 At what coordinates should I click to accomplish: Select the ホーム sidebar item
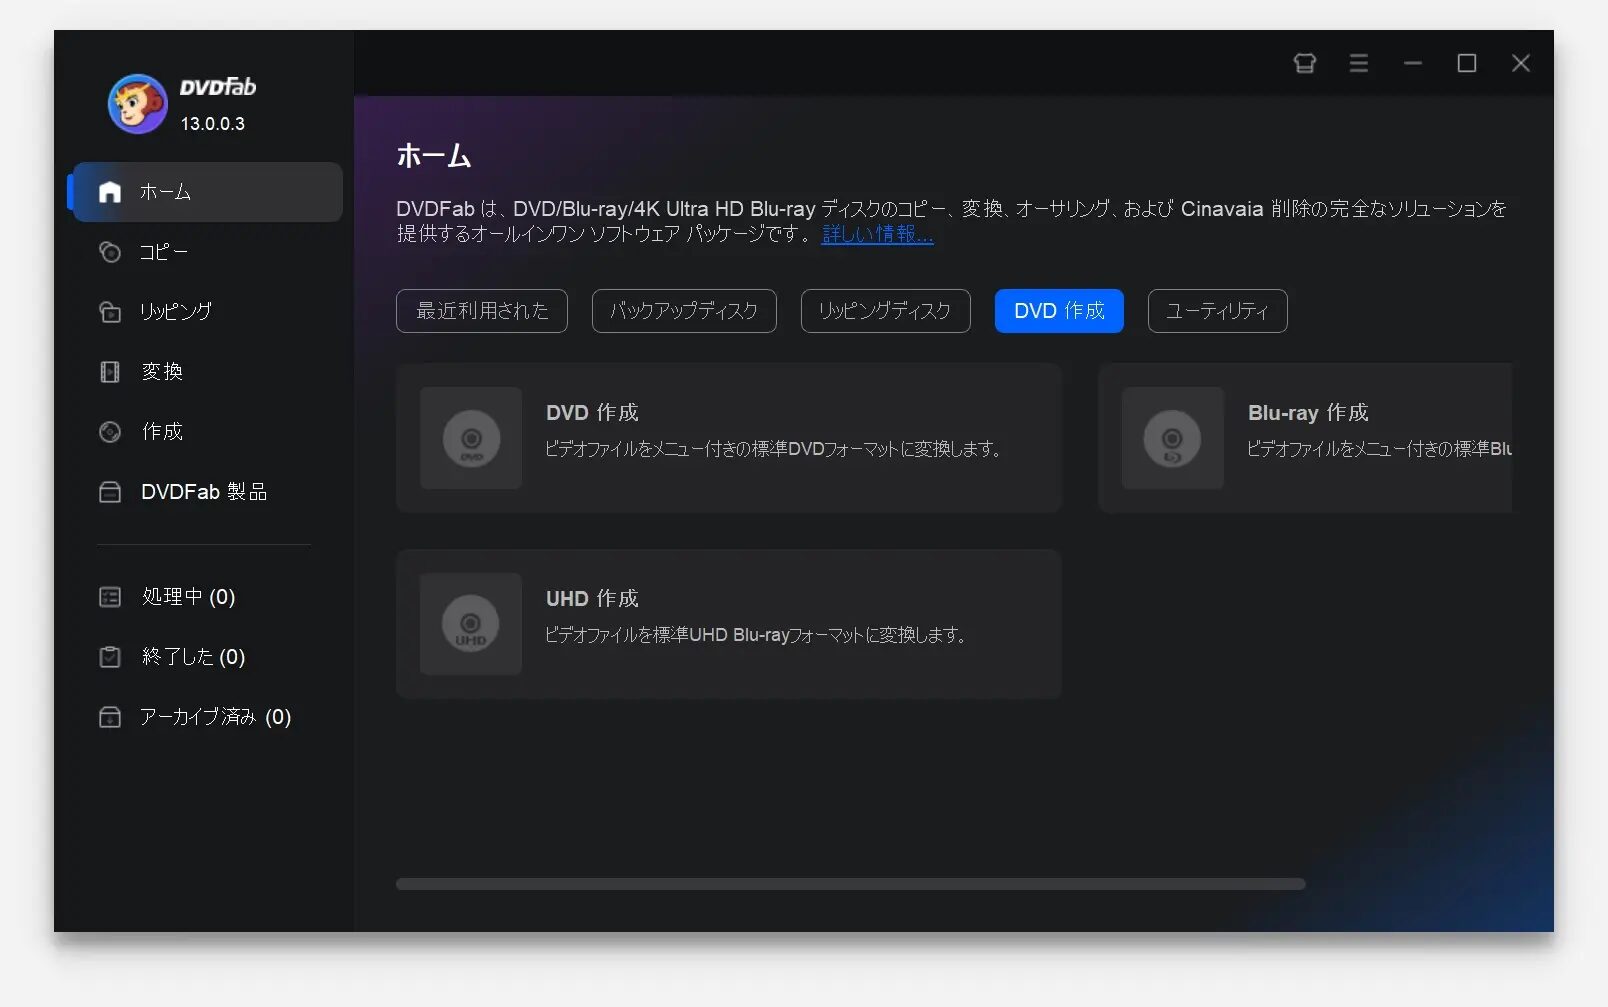[208, 192]
